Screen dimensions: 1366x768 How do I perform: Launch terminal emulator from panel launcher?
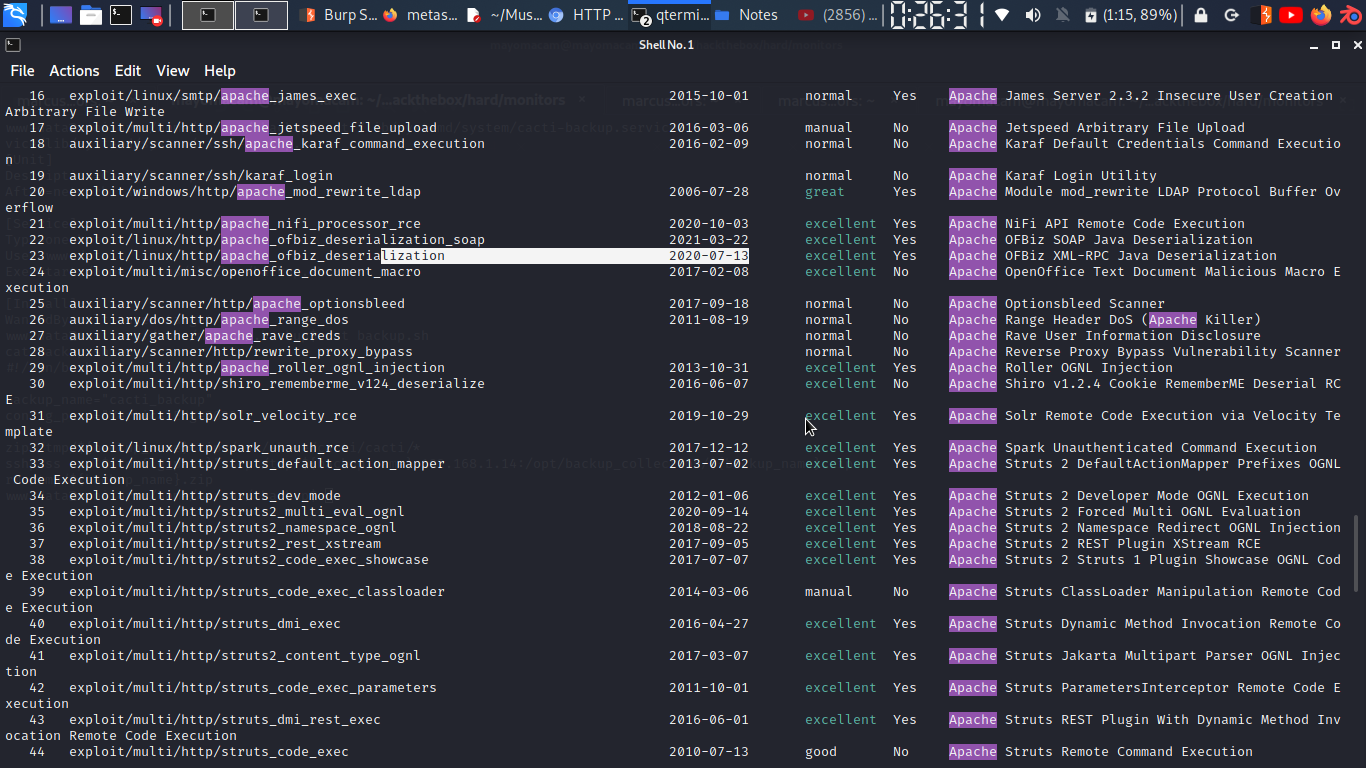(x=121, y=15)
